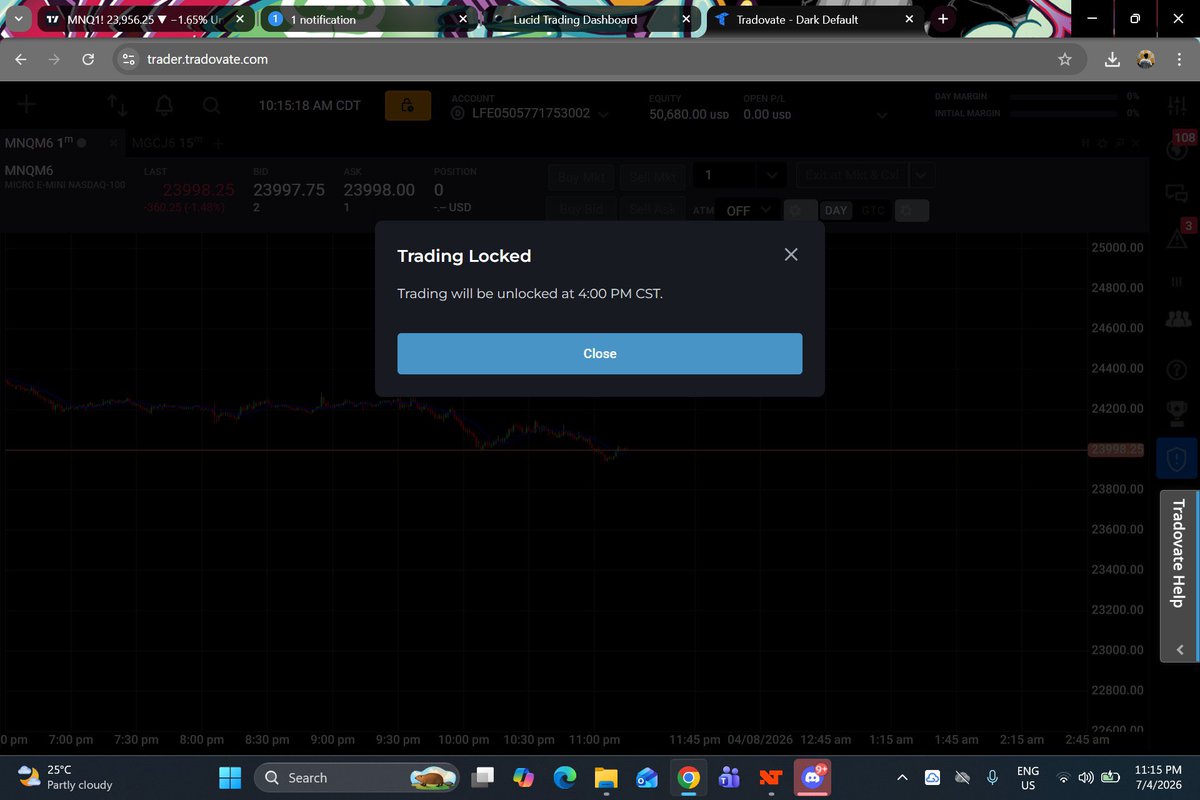Image resolution: width=1200 pixels, height=800 pixels.
Task: Switch to the MGCJ6 15m chart tab
Action: (x=166, y=143)
